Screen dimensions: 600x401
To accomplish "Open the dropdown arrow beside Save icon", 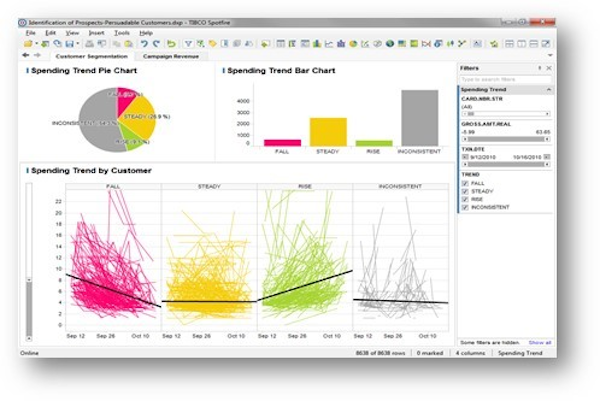I will [77, 44].
